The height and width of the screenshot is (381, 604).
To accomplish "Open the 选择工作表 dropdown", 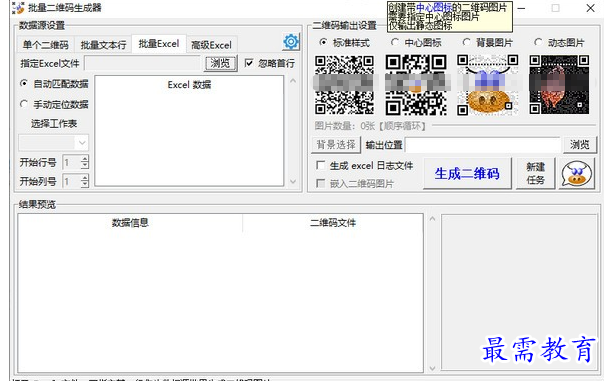I will tap(54, 143).
